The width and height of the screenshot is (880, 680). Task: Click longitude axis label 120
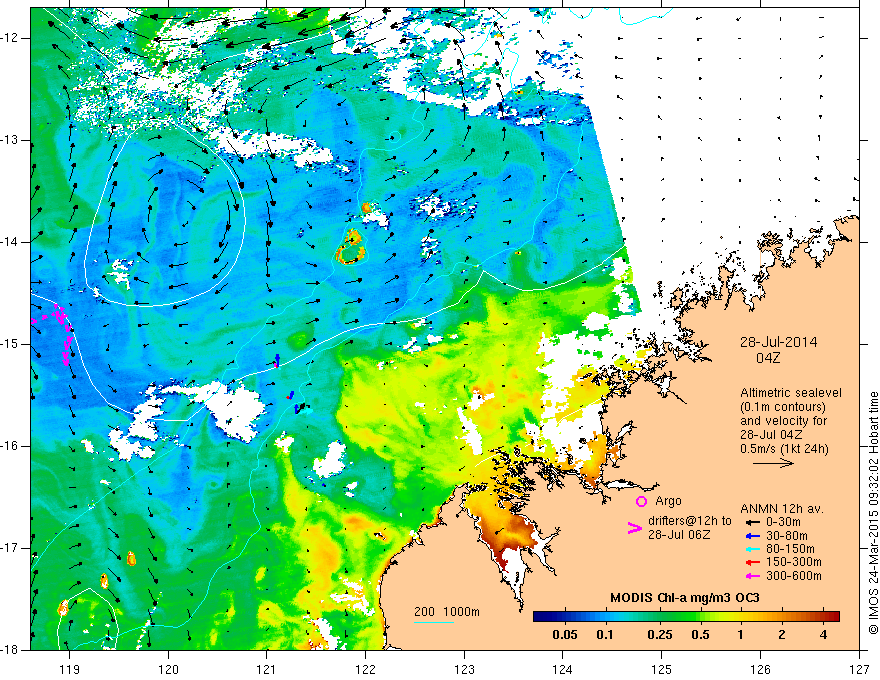pos(168,670)
